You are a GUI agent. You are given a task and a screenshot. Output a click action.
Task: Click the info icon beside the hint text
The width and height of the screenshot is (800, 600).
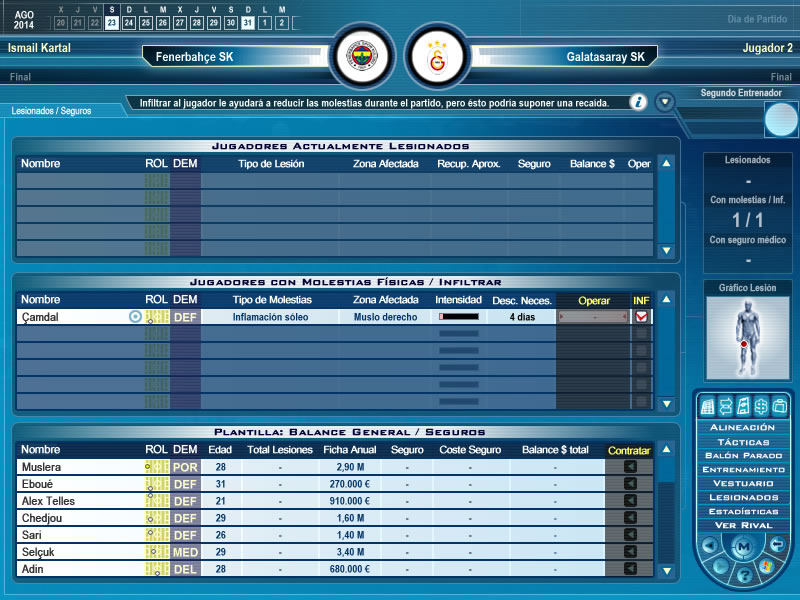[x=638, y=102]
